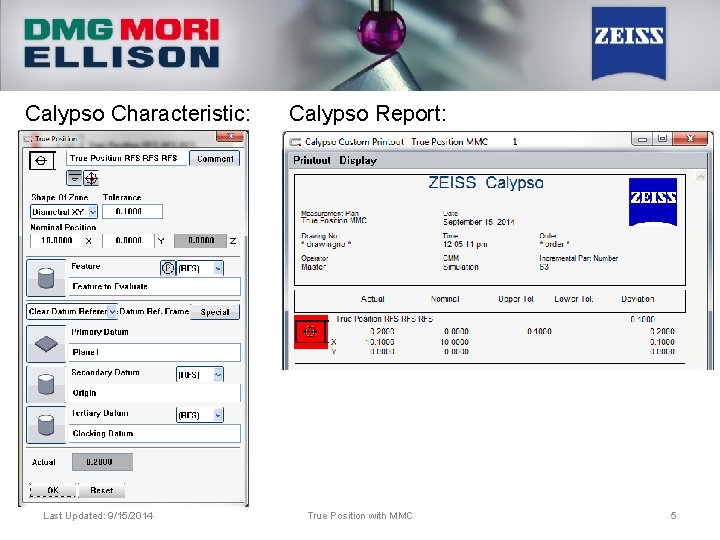
Task: Open the filter settings icon
Action: (74, 178)
